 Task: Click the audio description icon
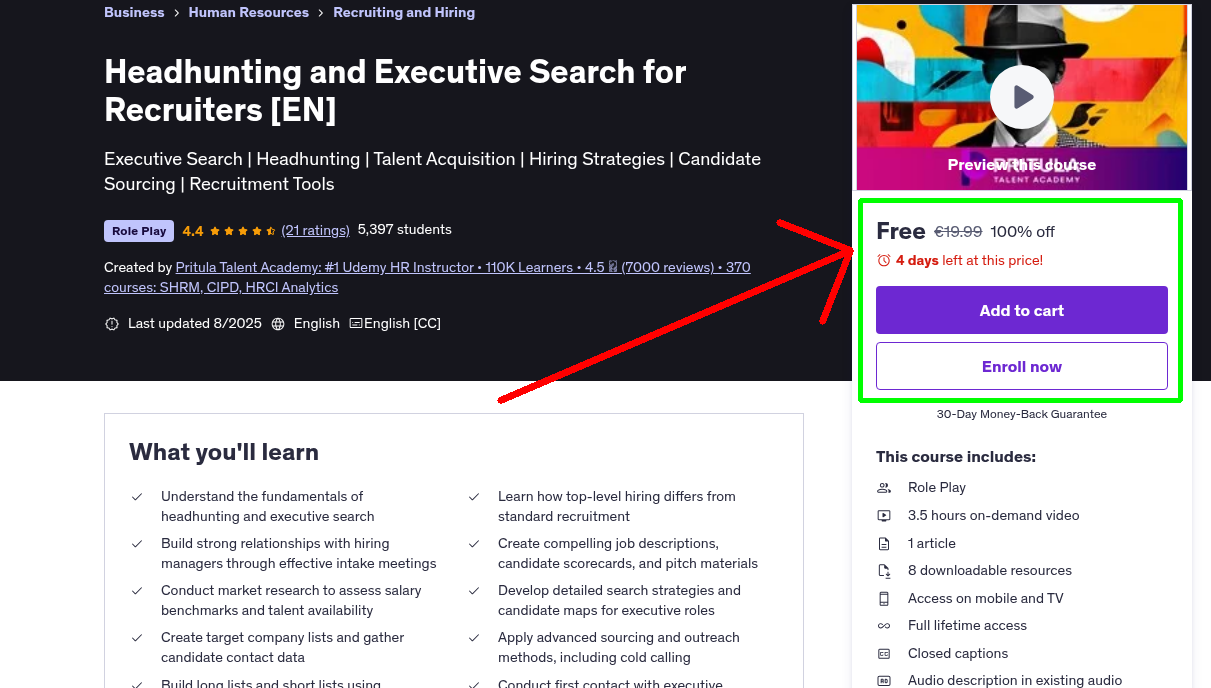coord(884,681)
